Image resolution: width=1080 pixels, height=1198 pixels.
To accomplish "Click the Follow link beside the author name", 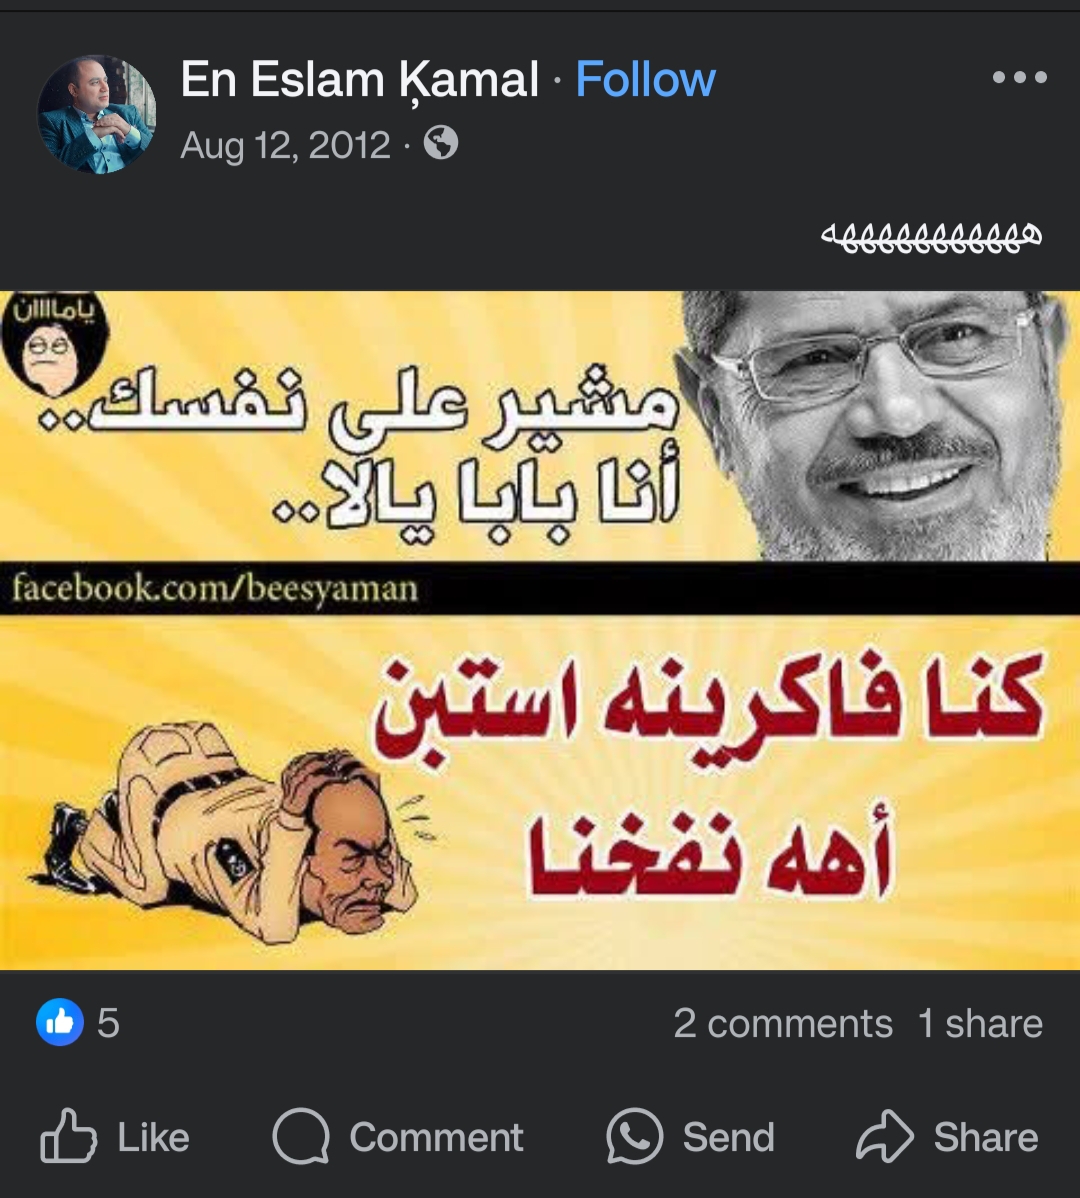I will pyautogui.click(x=645, y=79).
